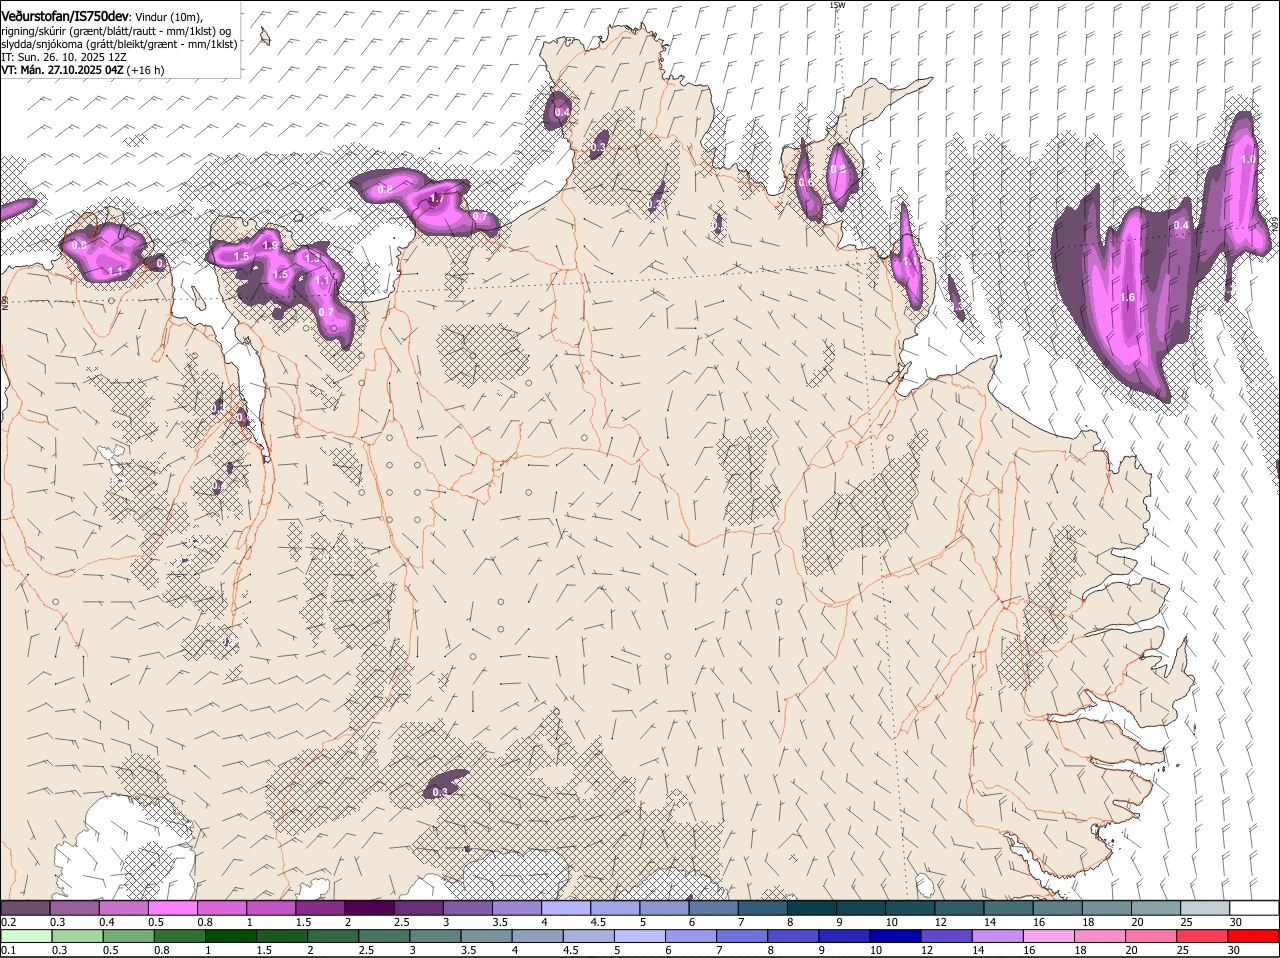The image size is (1280, 958).
Task: Select lower legend red swatch between 25 and 30
Action: [x=1205, y=936]
